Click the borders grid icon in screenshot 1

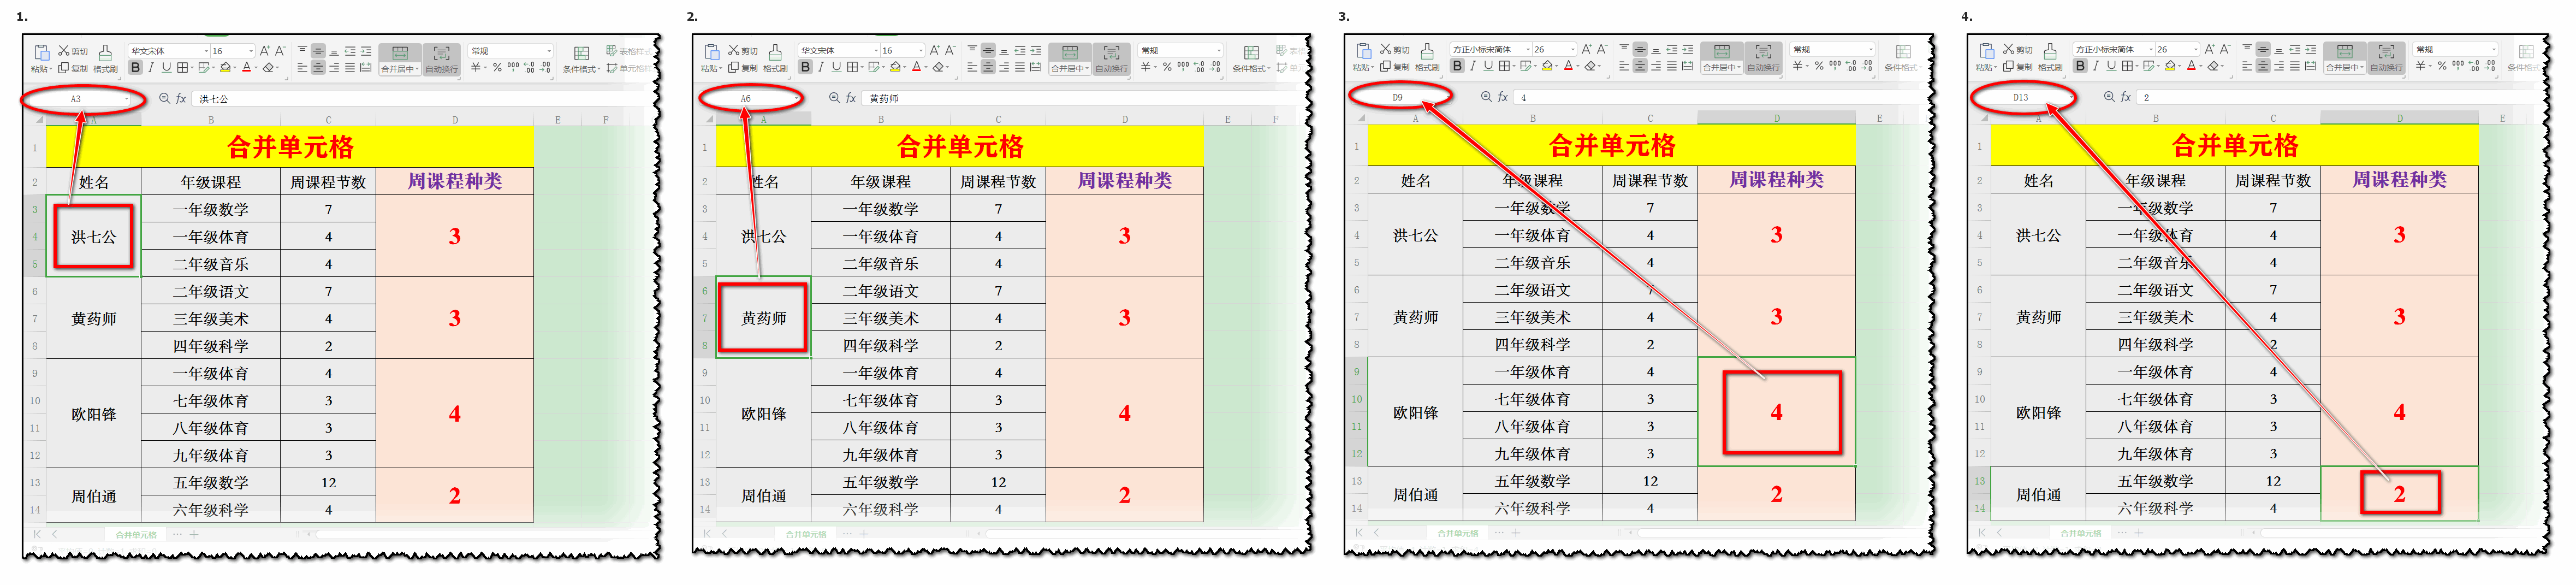[x=183, y=68]
